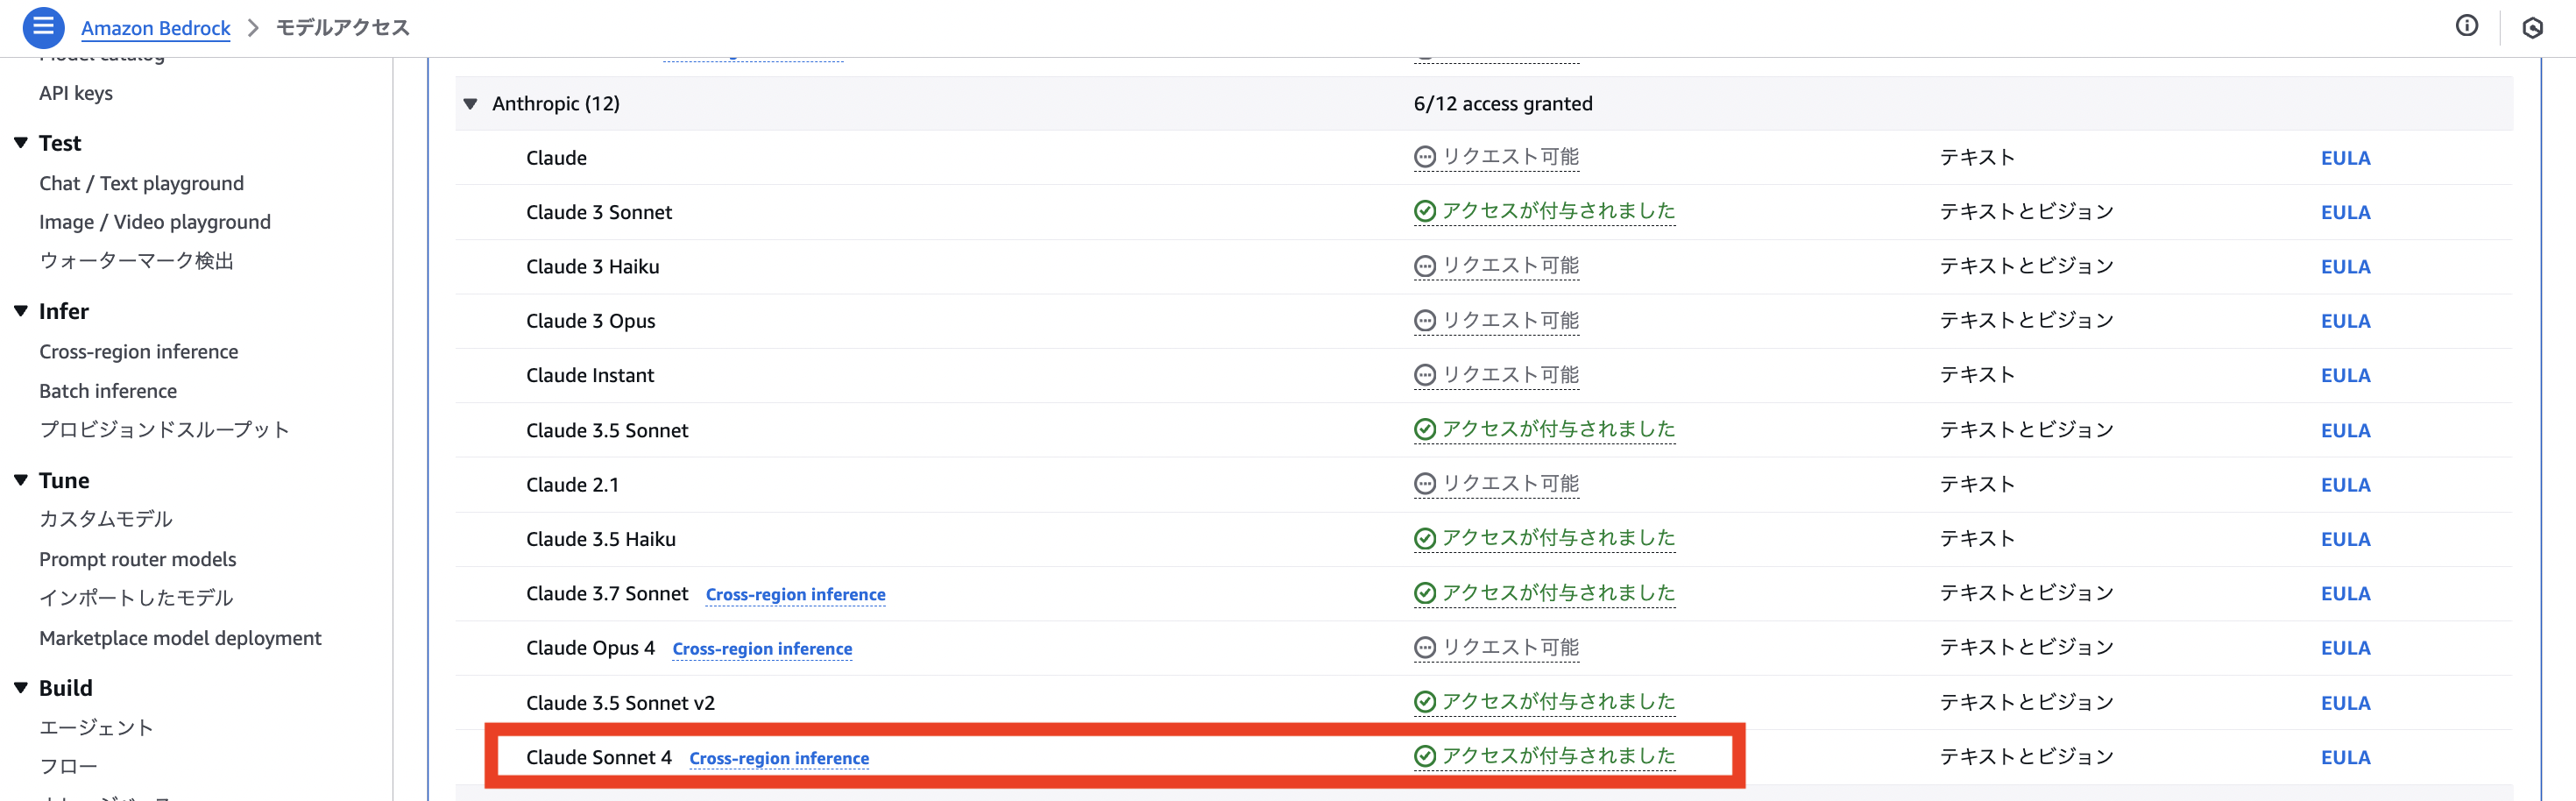Click Claude 3.5 Sonnet v2 granted check icon

[x=1425, y=702]
